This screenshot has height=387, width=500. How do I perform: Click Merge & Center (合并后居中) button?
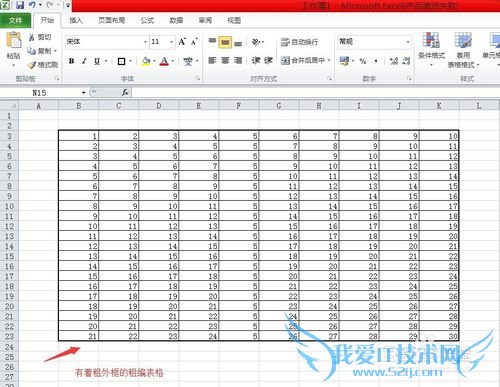303,60
